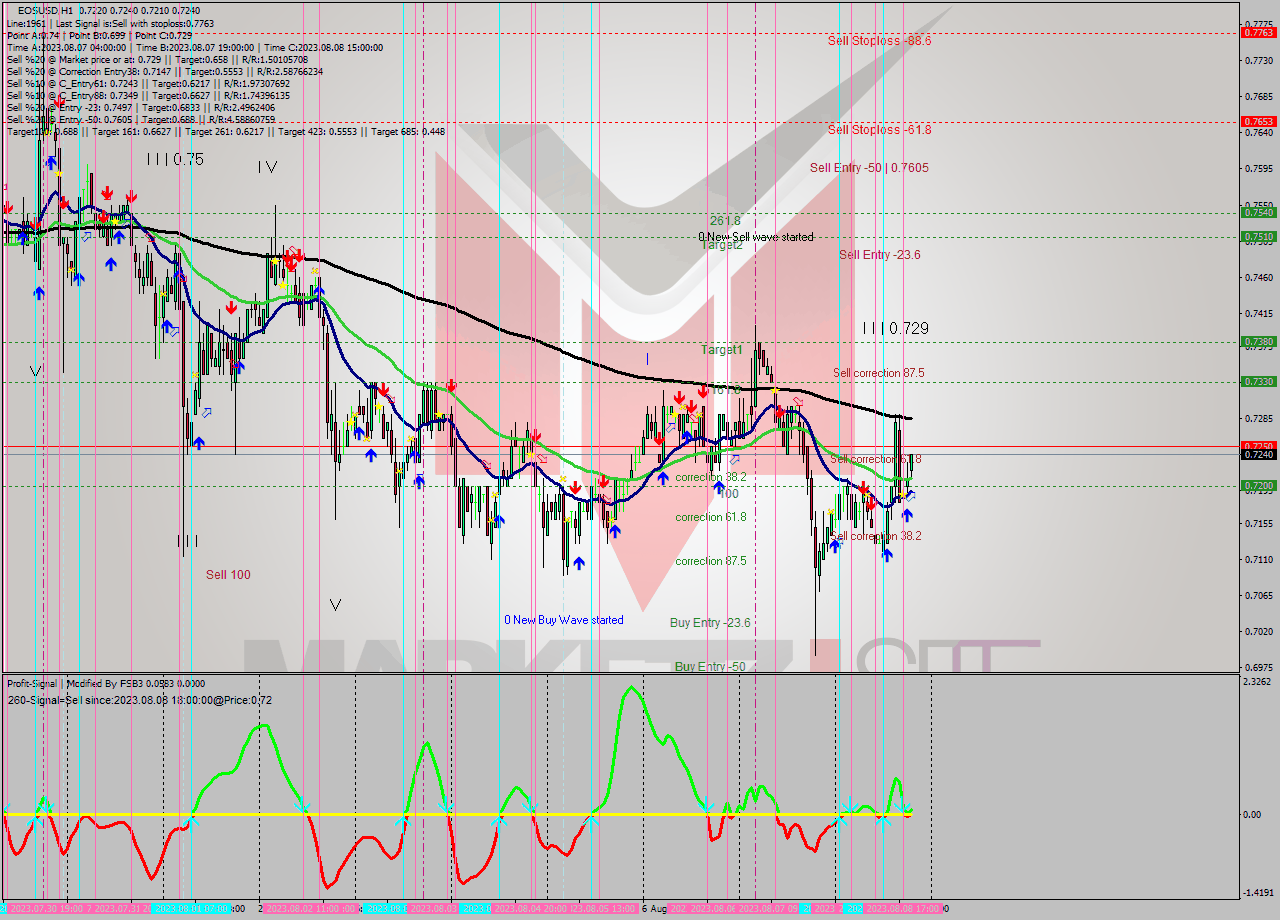Click the 'I I I 0.729' wave label
This screenshot has height=920, width=1280.
(x=896, y=328)
